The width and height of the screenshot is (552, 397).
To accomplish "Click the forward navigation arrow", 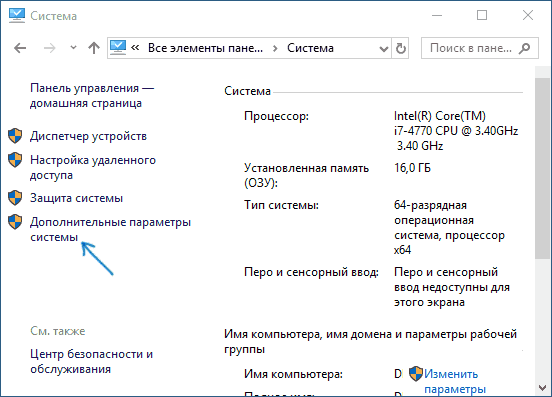I will tap(50, 48).
